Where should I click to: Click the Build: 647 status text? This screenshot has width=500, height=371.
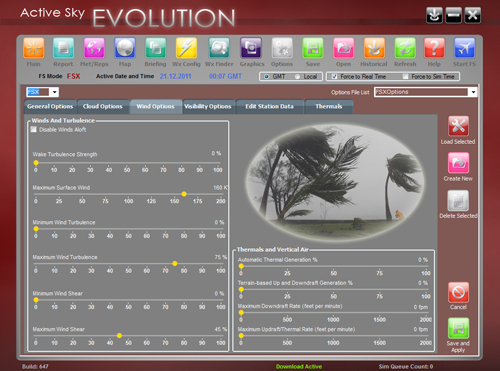click(x=35, y=367)
